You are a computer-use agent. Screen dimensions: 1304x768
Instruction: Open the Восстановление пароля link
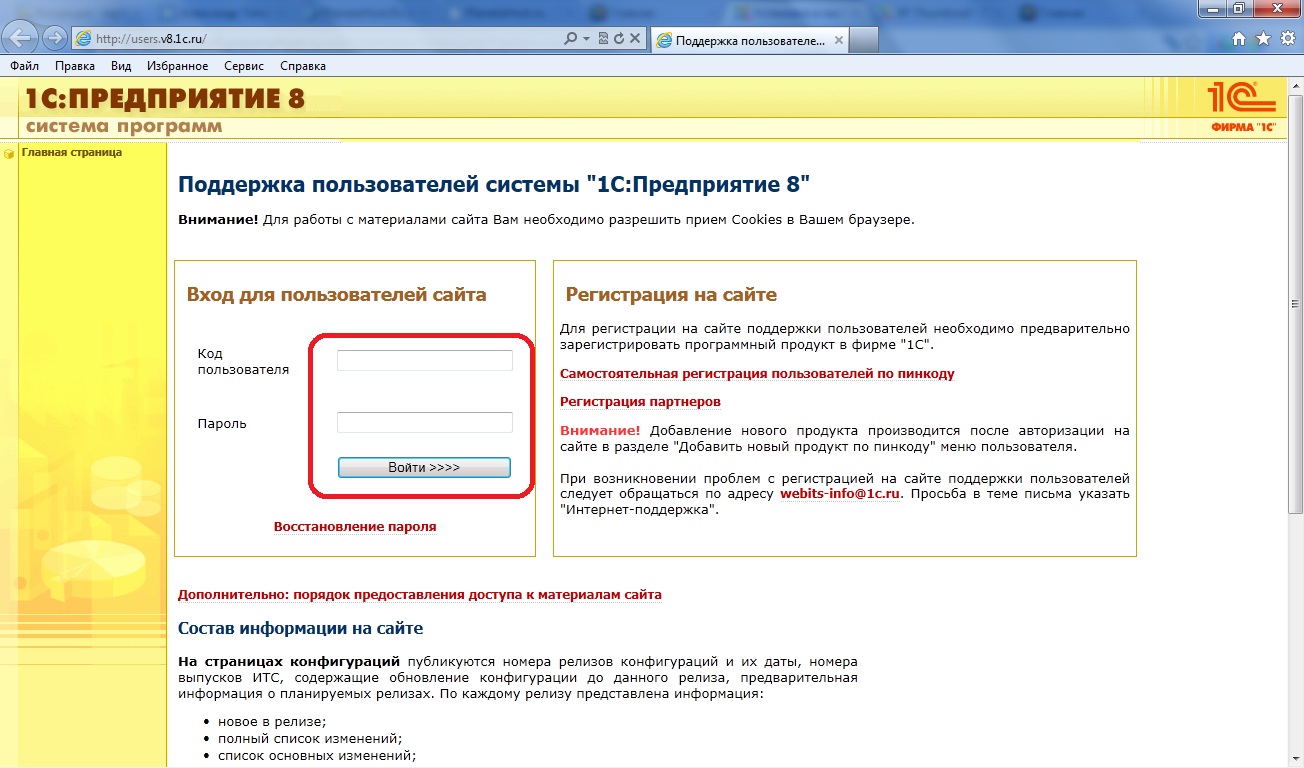[x=355, y=526]
